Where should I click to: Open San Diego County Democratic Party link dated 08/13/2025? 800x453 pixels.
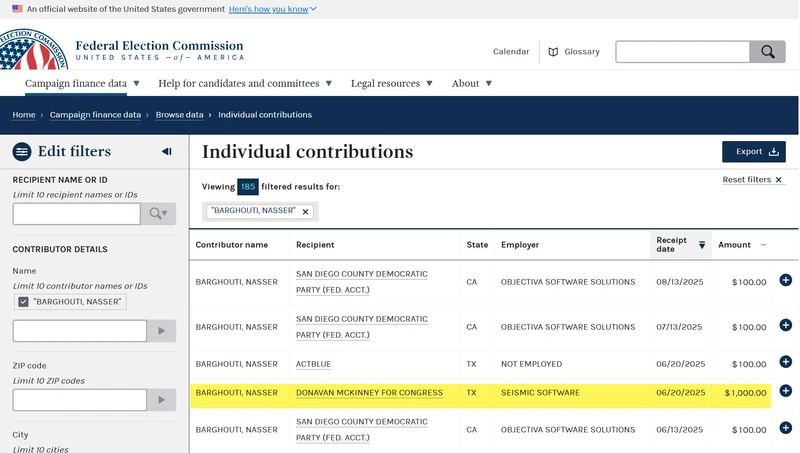tap(362, 282)
